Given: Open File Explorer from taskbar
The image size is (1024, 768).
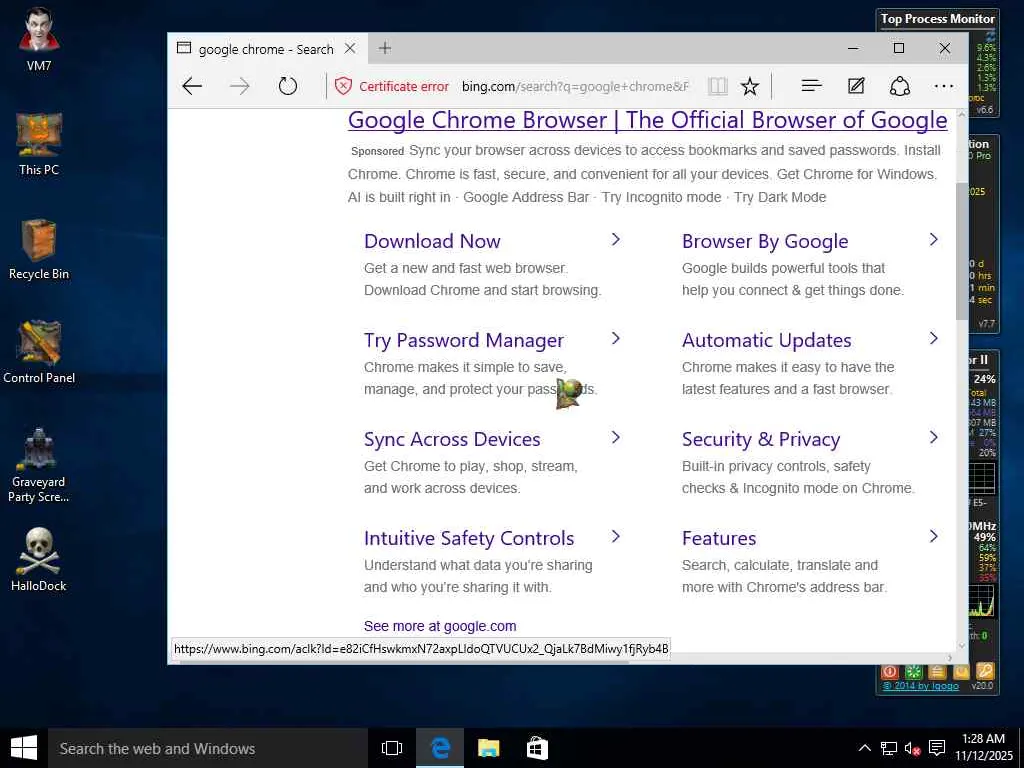Looking at the screenshot, I should (488, 748).
